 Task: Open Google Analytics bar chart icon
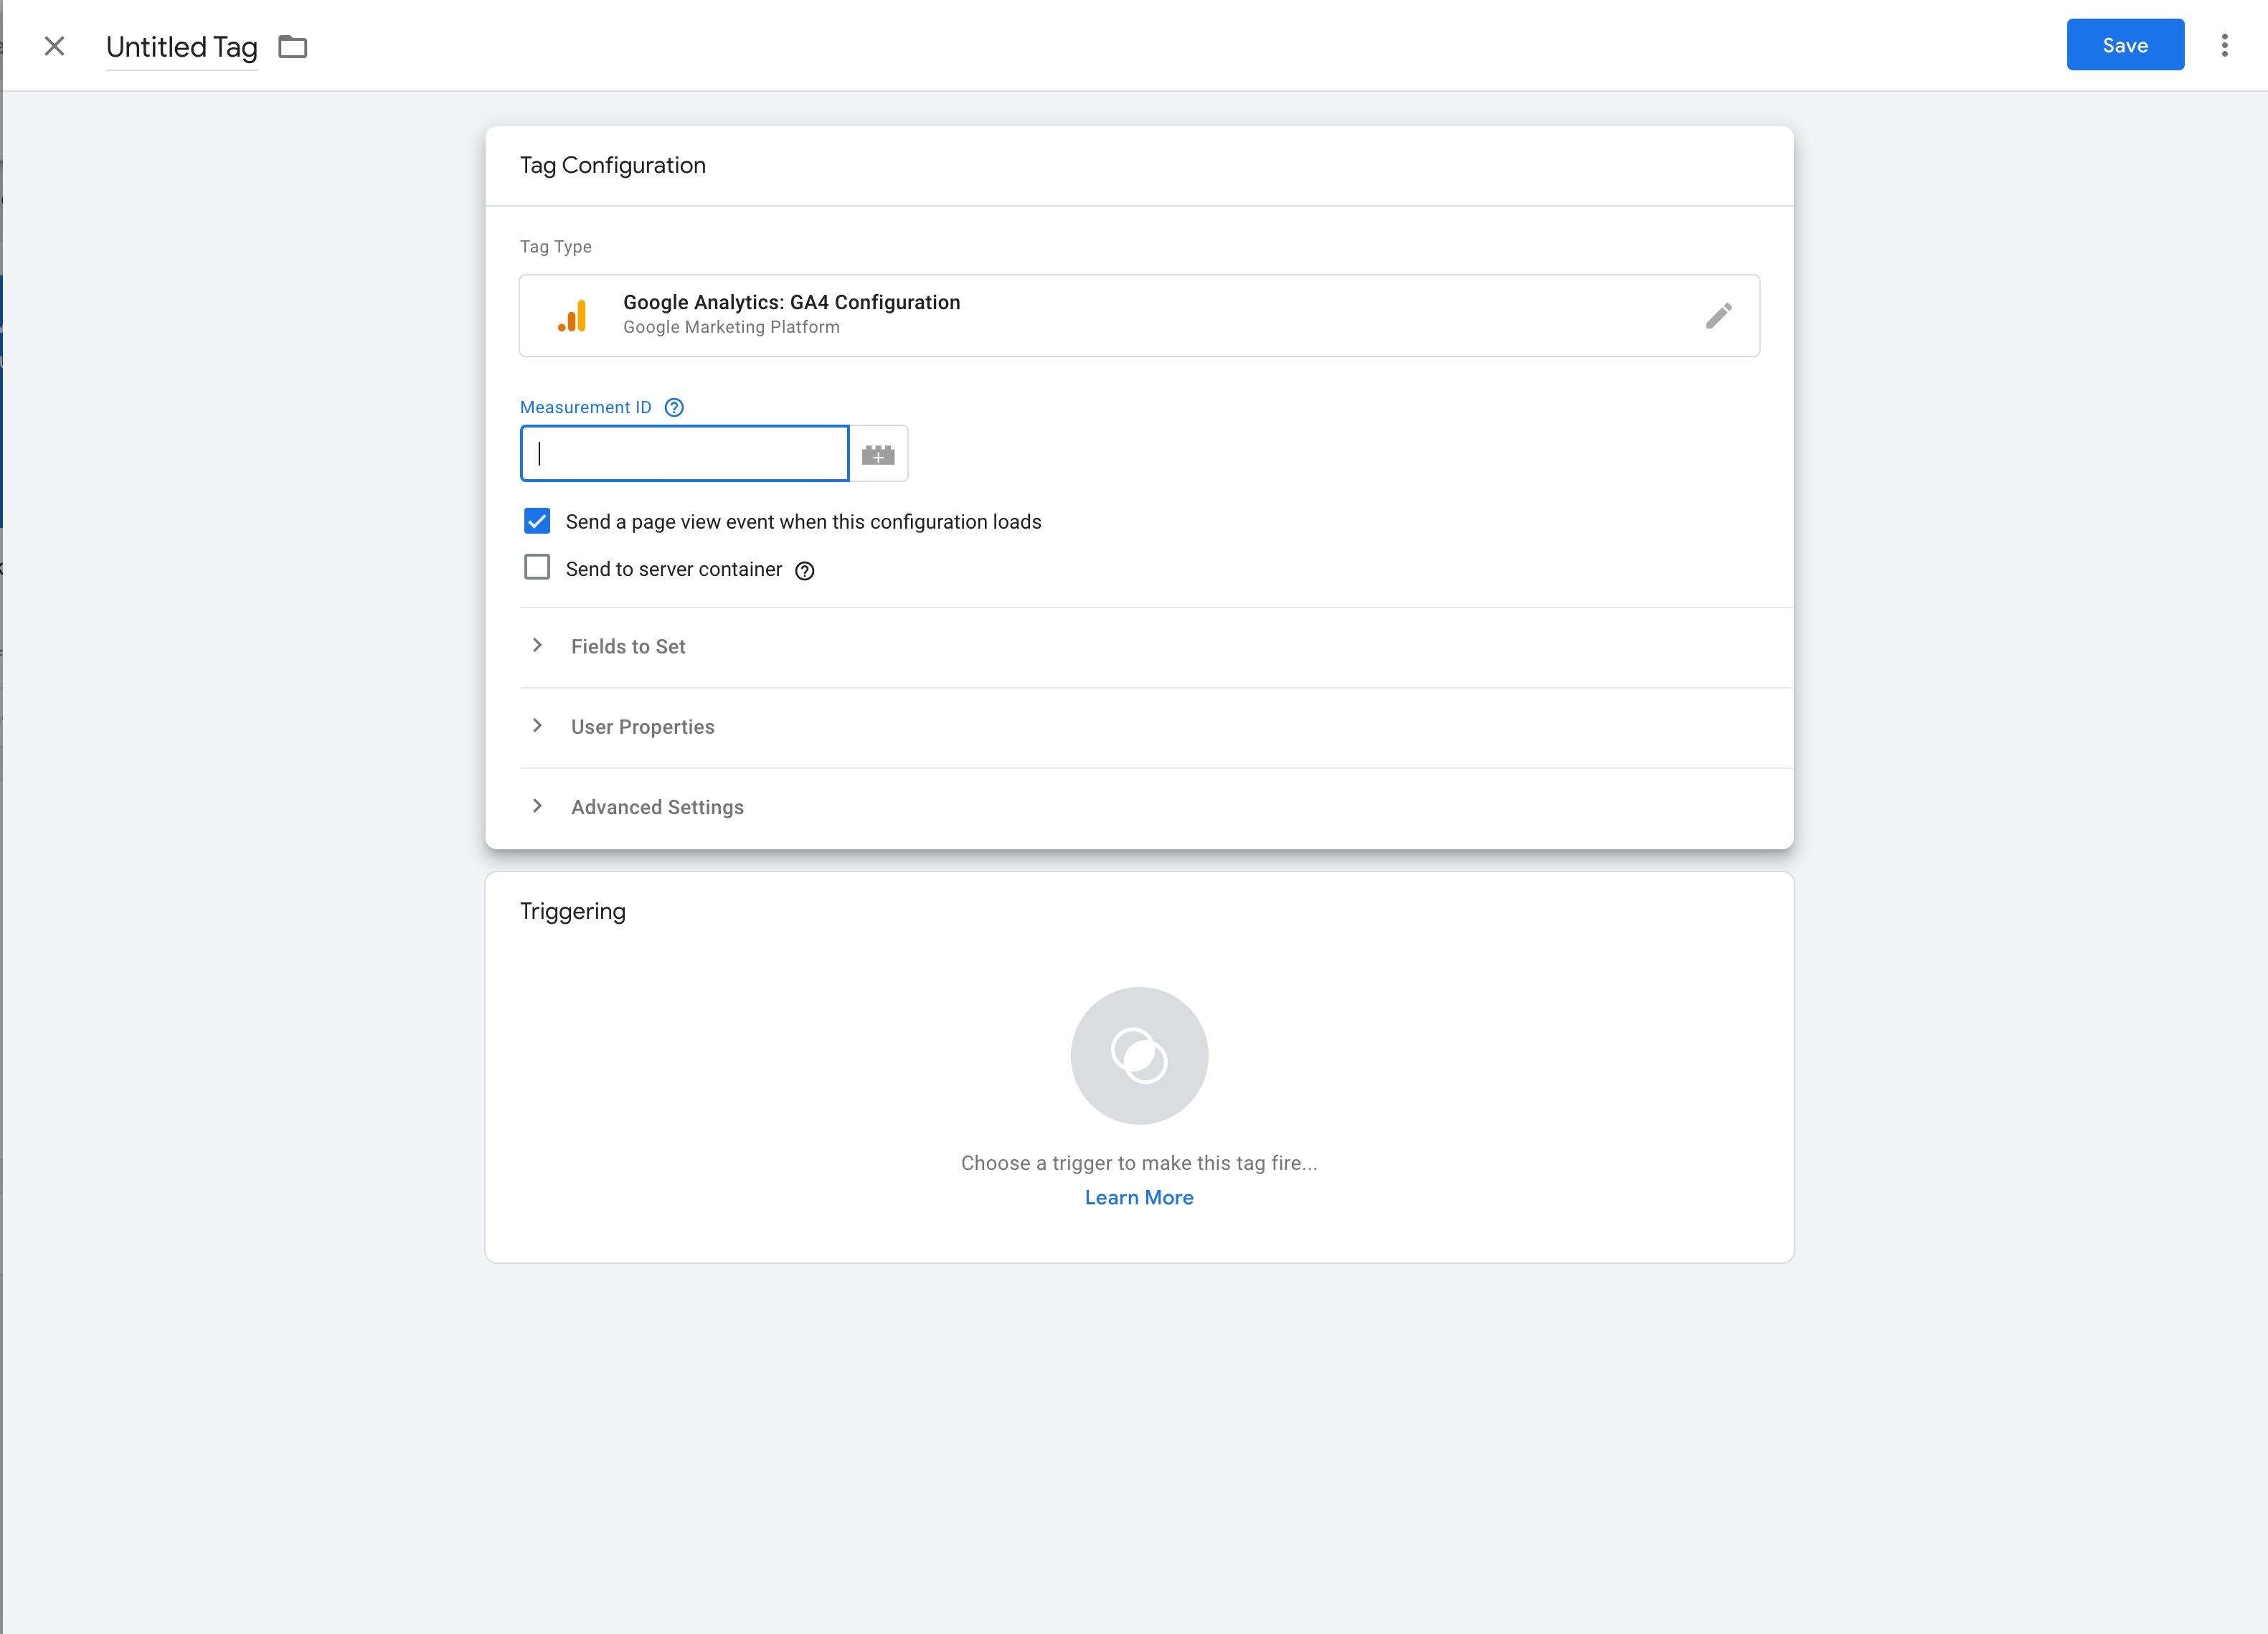pos(572,315)
